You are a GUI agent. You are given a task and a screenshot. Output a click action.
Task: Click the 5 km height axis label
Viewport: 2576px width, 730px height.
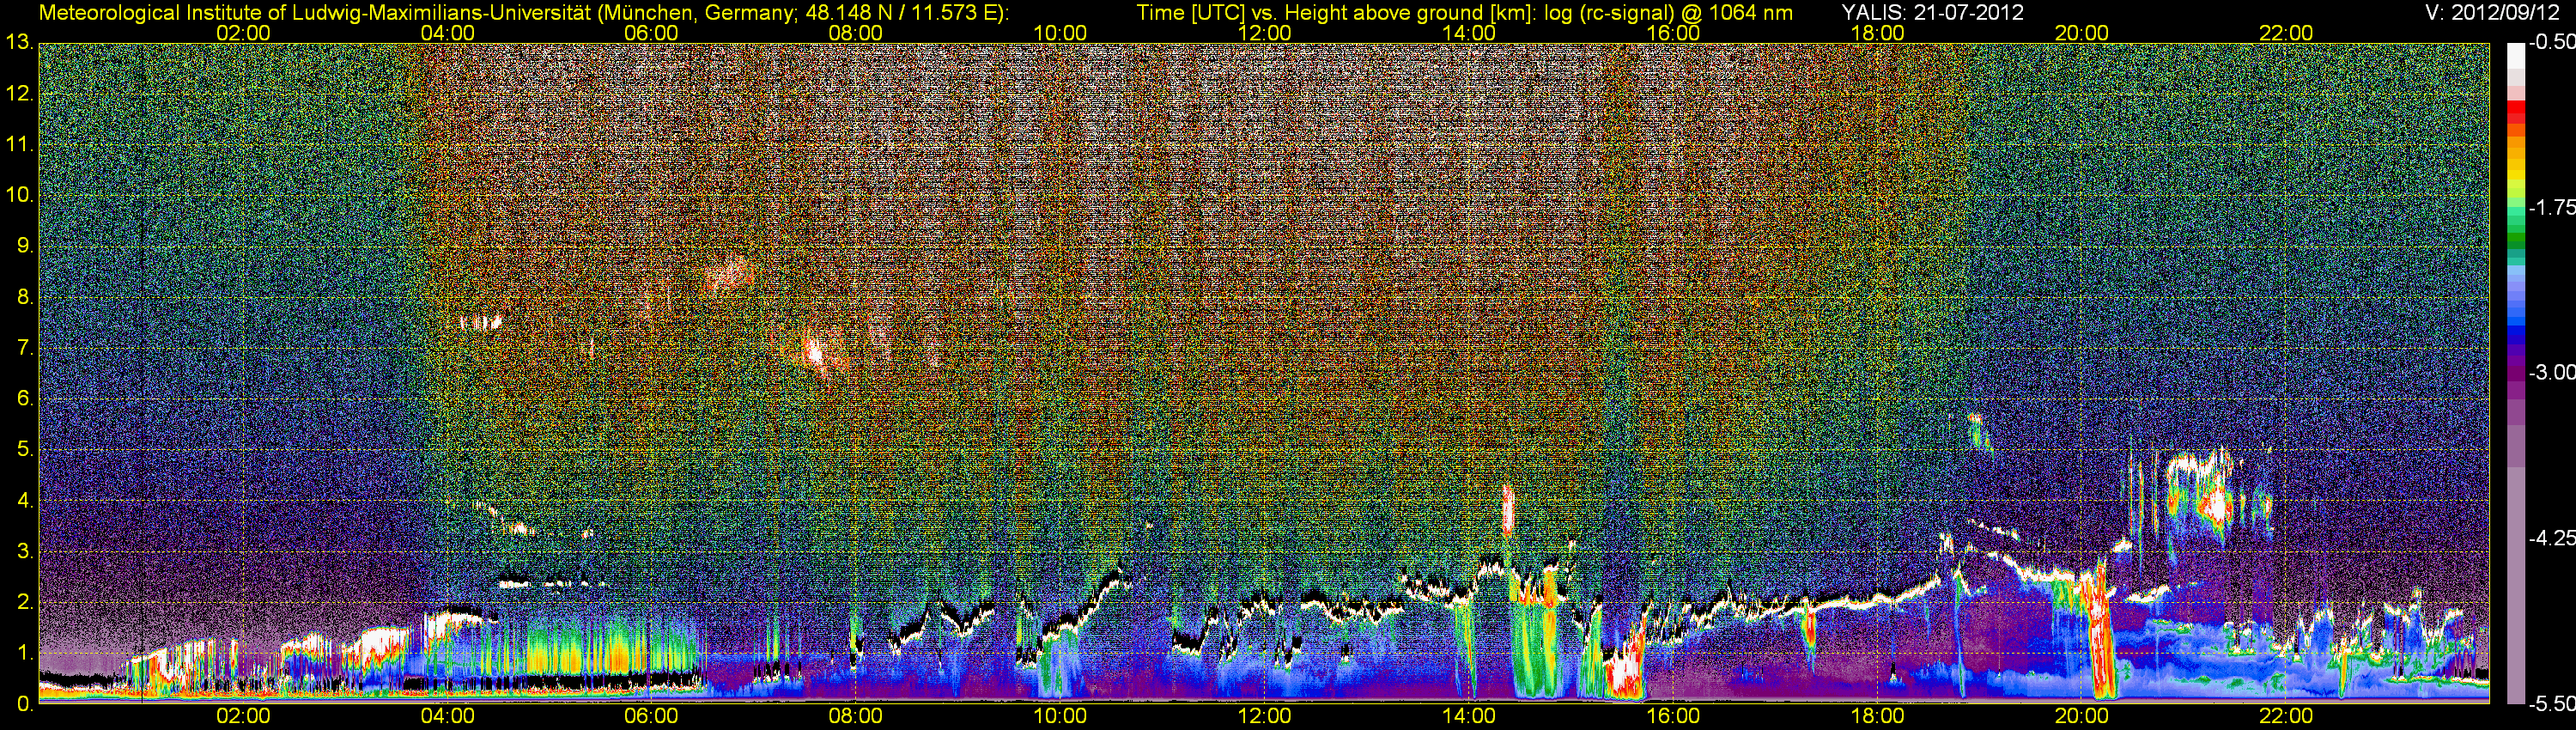click(25, 450)
